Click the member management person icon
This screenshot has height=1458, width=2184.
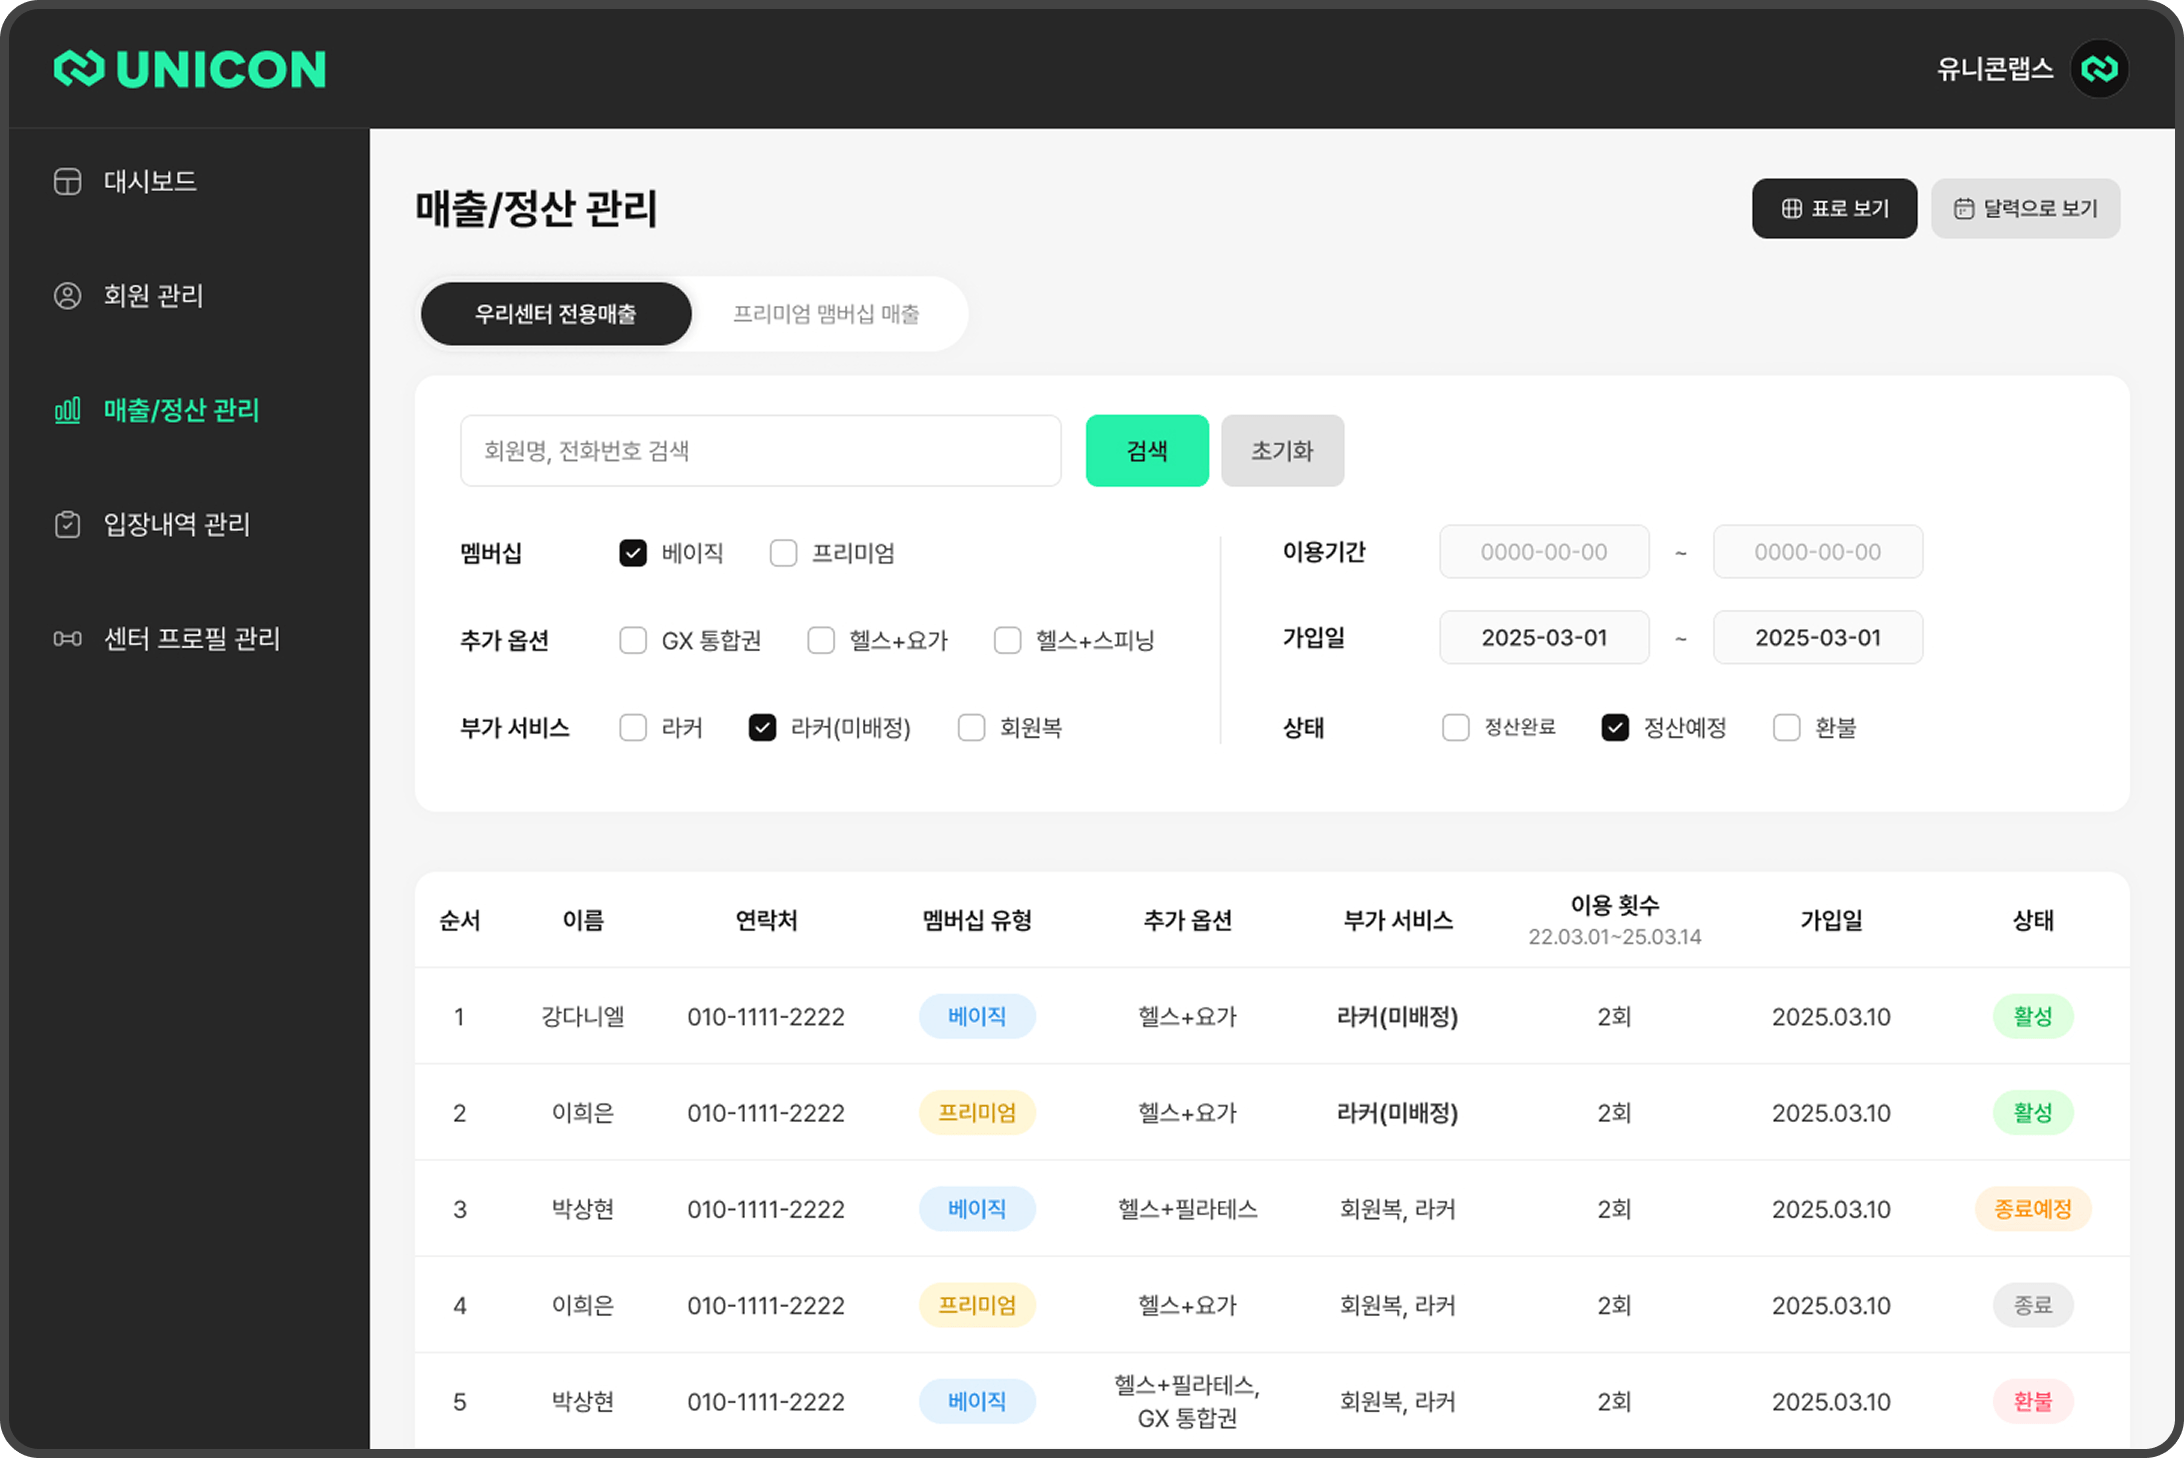pos(67,296)
